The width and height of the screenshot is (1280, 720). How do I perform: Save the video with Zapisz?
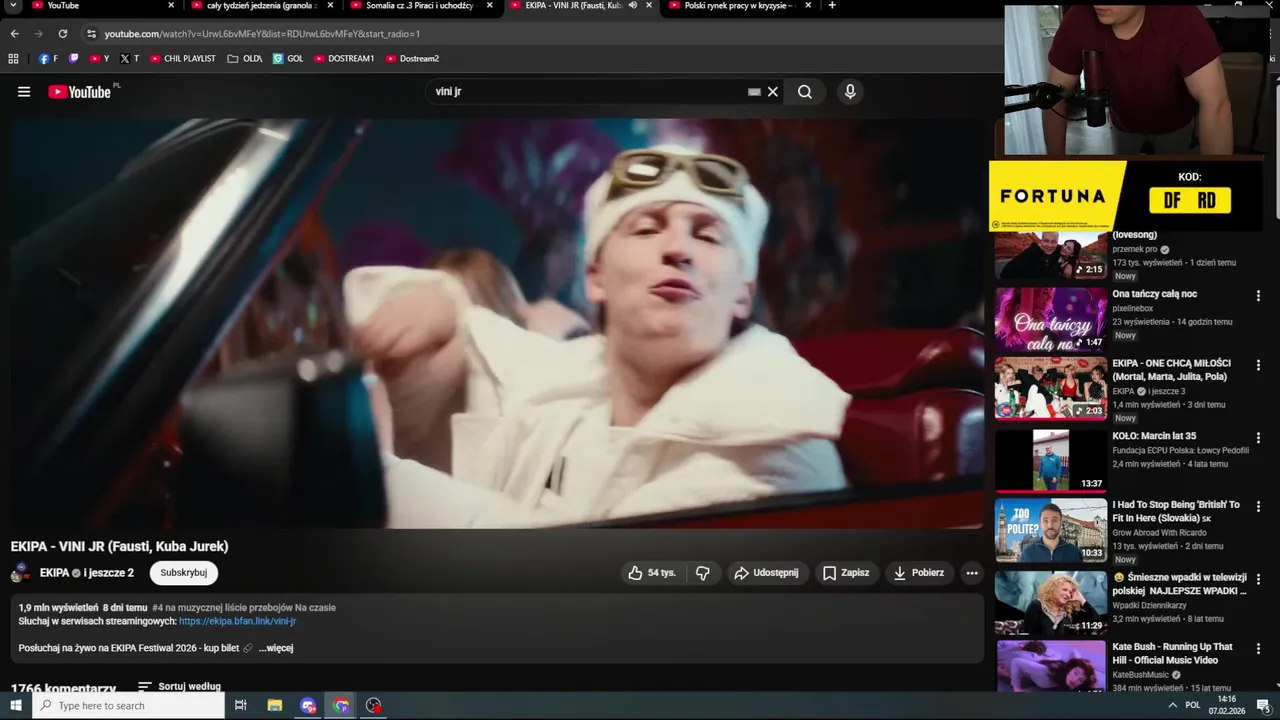coord(846,573)
